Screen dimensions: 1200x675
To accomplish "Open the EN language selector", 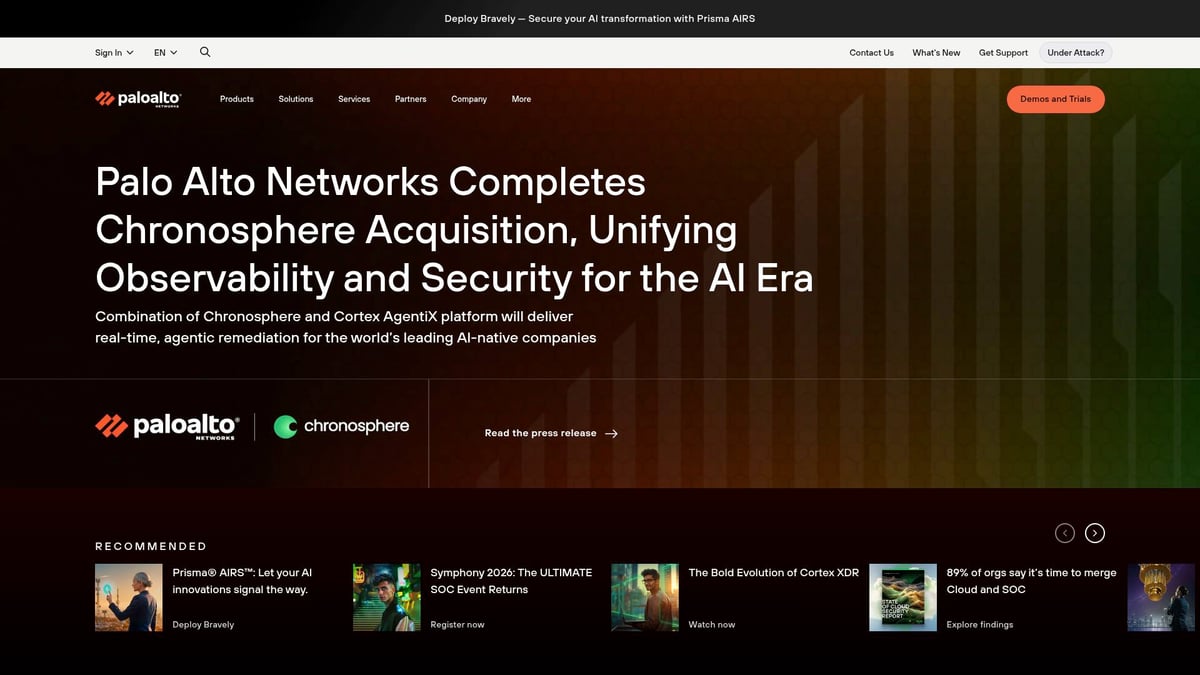I will click(165, 52).
